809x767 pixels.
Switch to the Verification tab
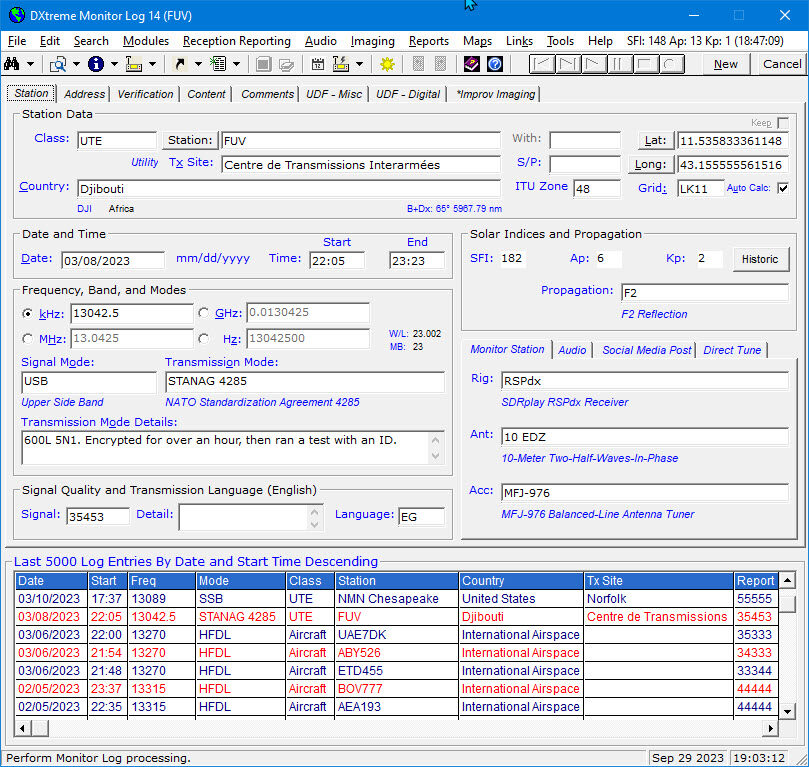pyautogui.click(x=145, y=94)
